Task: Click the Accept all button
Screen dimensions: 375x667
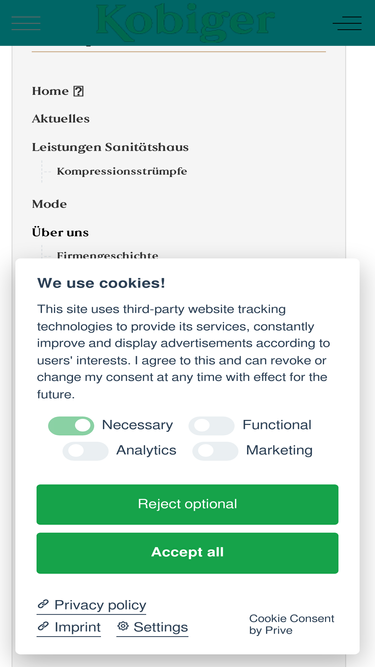Action: coord(188,553)
